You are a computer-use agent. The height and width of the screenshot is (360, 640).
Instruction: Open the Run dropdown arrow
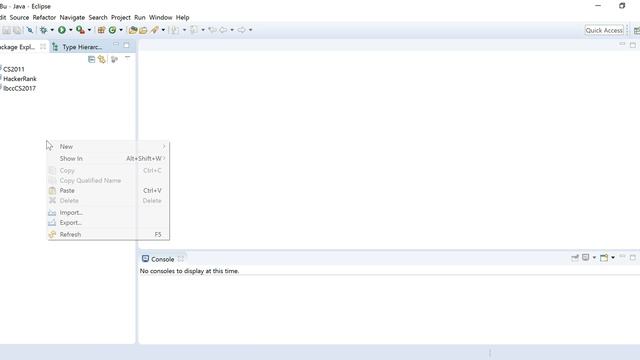click(71, 30)
